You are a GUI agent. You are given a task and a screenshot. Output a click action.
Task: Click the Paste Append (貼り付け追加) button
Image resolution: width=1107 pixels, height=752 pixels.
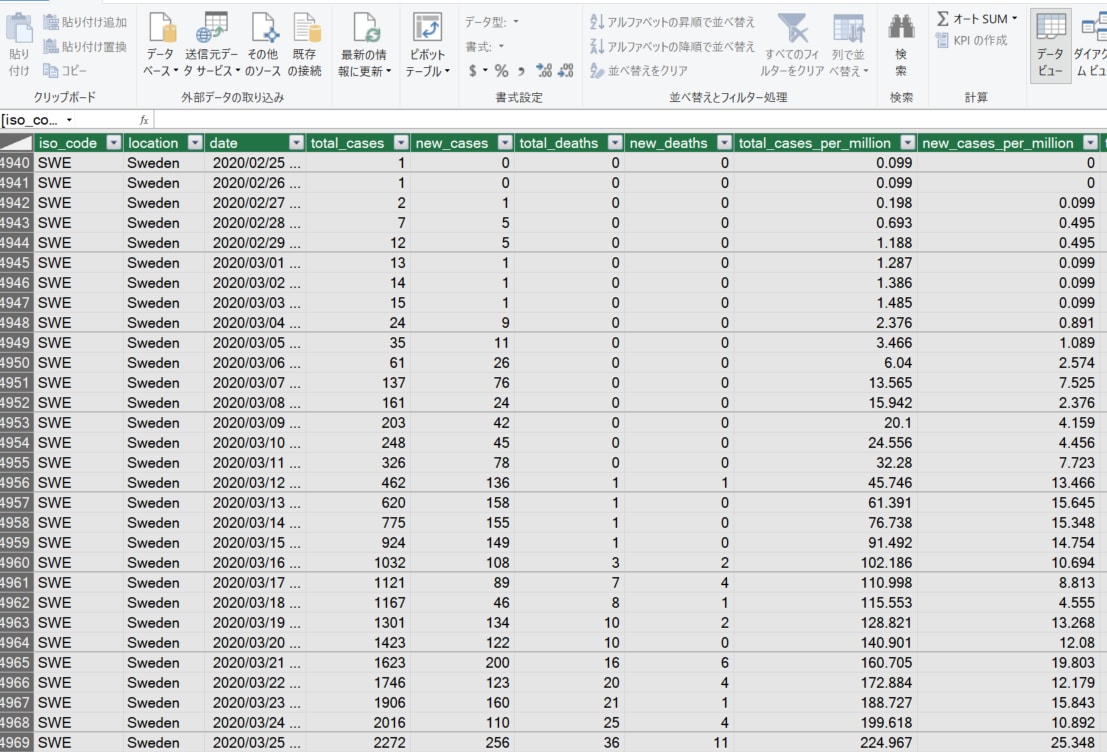pyautogui.click(x=85, y=22)
